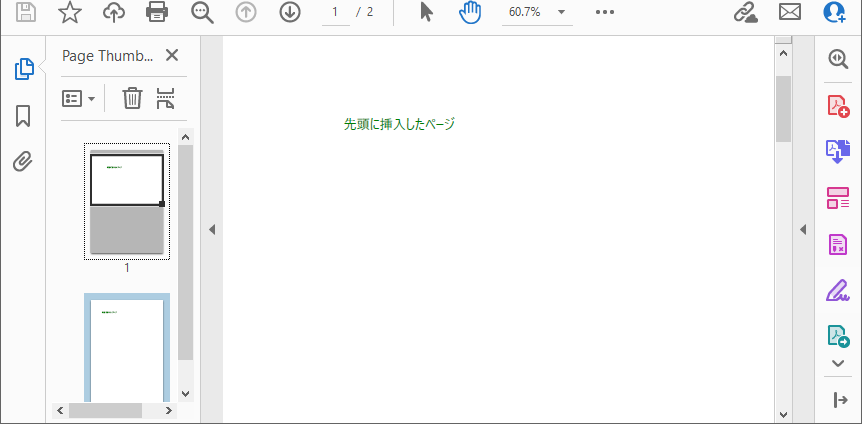This screenshot has height=424, width=862.
Task: Open the Attachments paperclip panel
Action: pyautogui.click(x=23, y=162)
